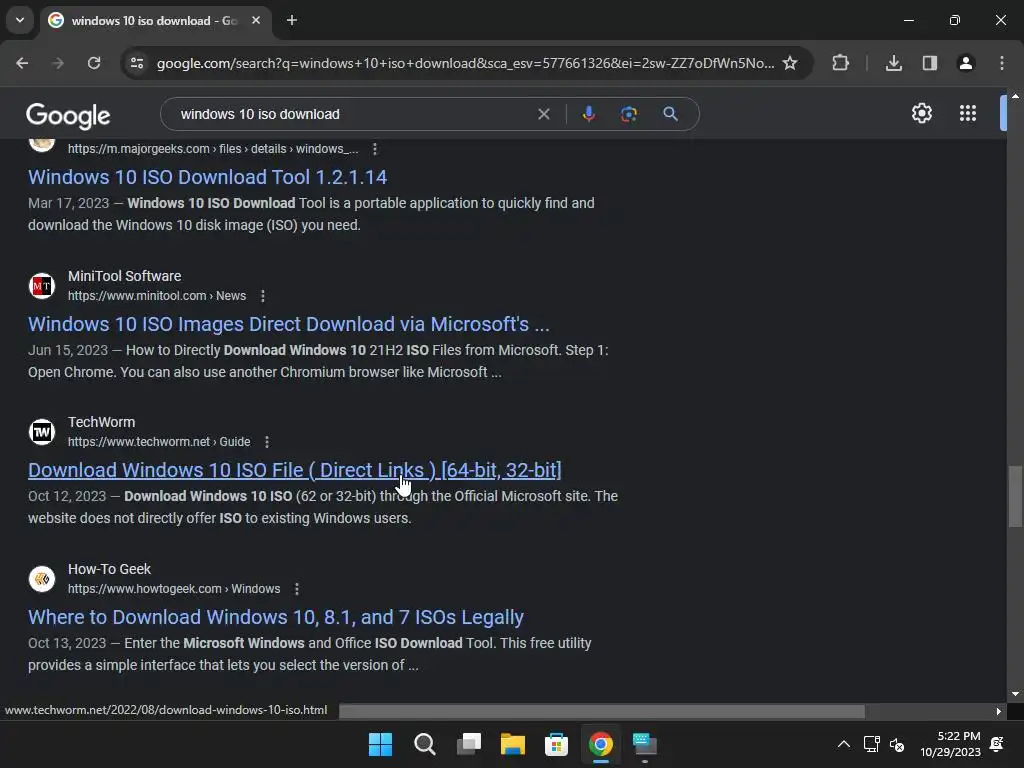This screenshot has width=1024, height=768.
Task: Toggle Chrome side panel
Action: 929,63
